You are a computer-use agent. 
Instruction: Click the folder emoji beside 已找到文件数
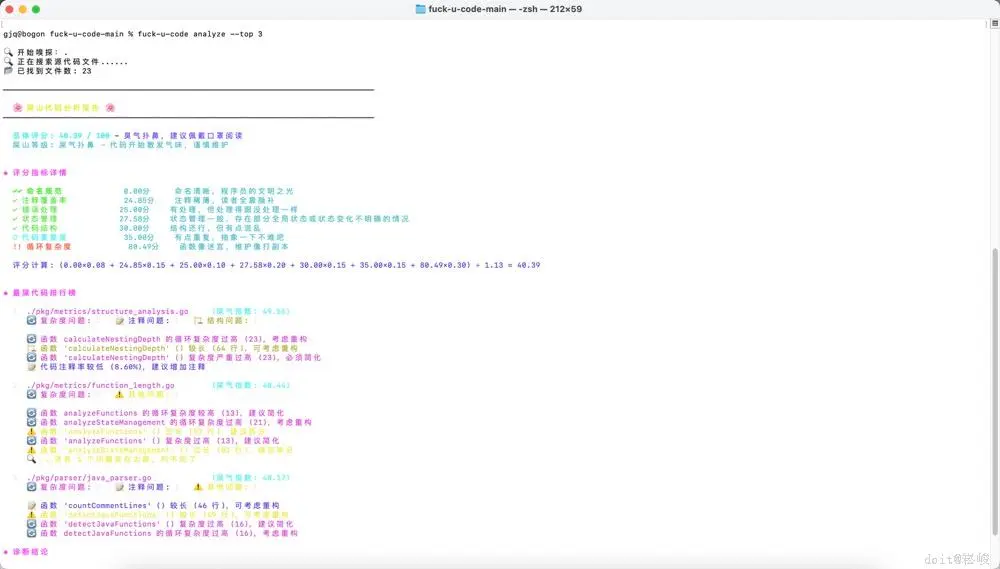point(8,71)
